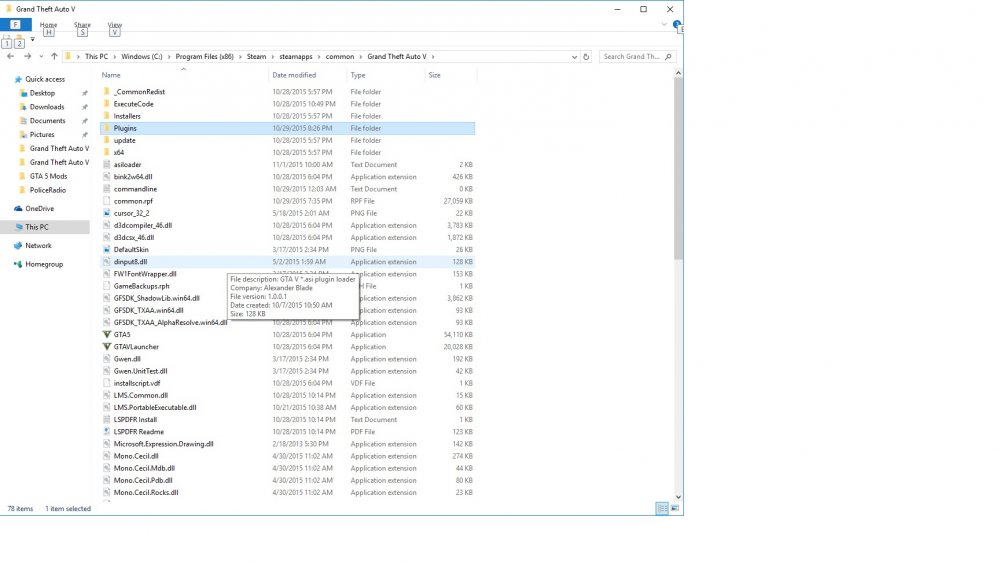The width and height of the screenshot is (1000, 562).
Task: Open Quick access in navigation pane
Action: 45,79
